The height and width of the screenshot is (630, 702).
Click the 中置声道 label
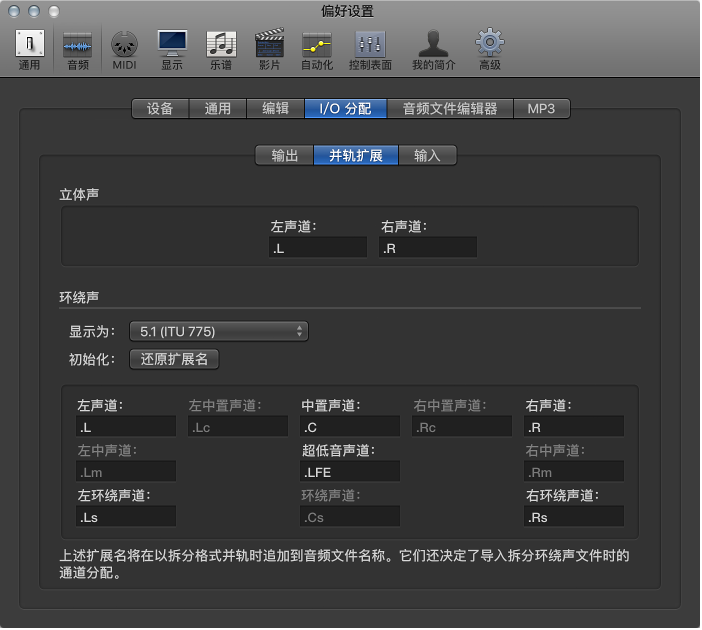331,406
